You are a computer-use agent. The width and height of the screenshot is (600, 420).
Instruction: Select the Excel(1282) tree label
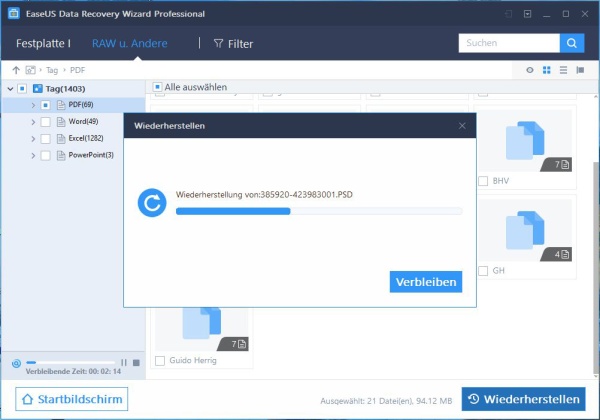pyautogui.click(x=86, y=138)
